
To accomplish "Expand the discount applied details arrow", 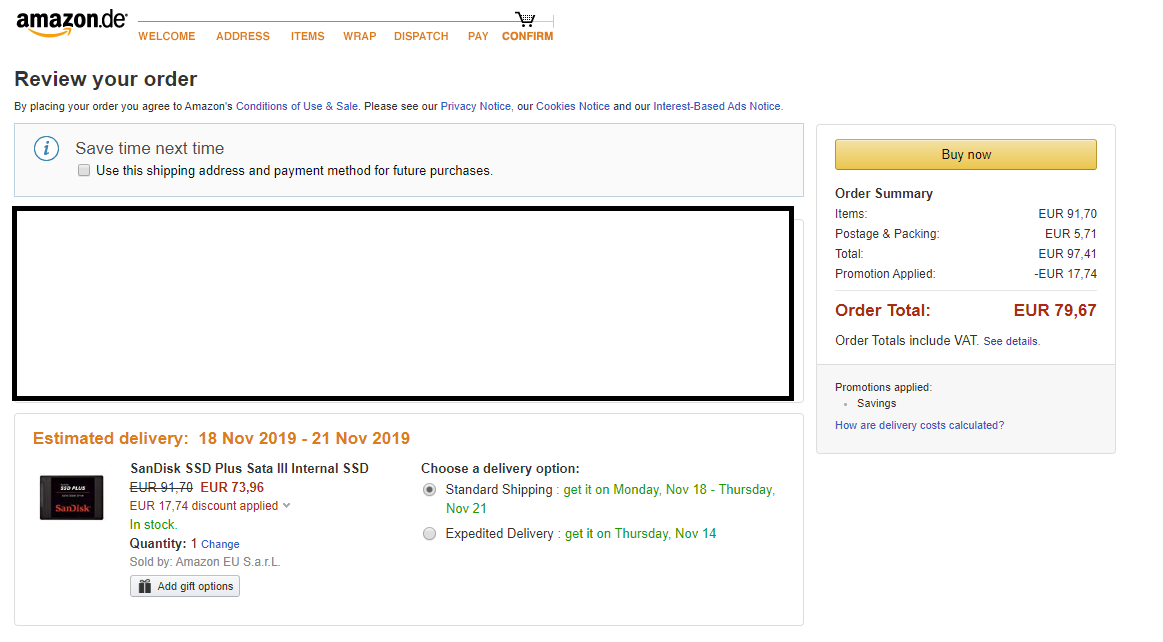I will pos(287,506).
